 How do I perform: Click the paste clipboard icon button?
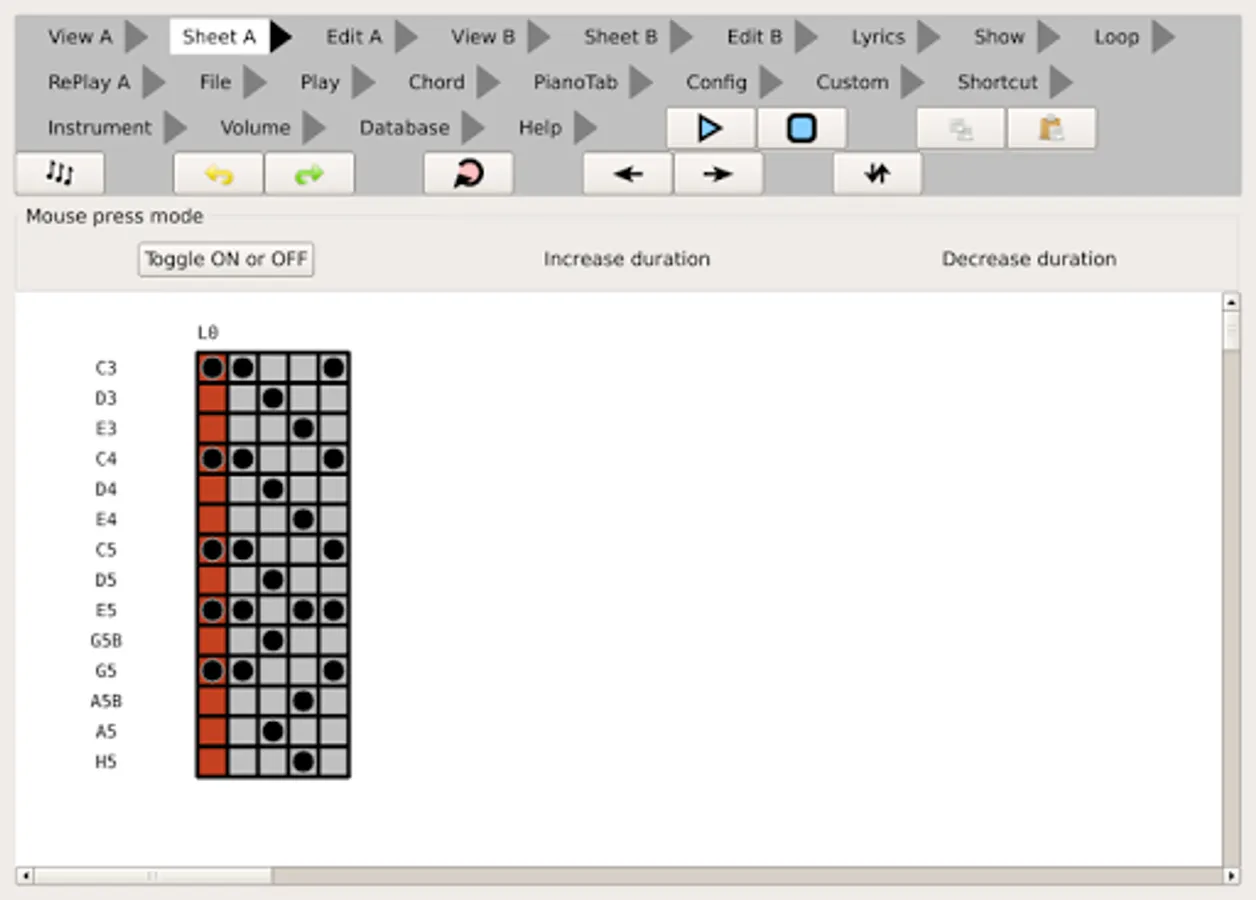(1051, 128)
